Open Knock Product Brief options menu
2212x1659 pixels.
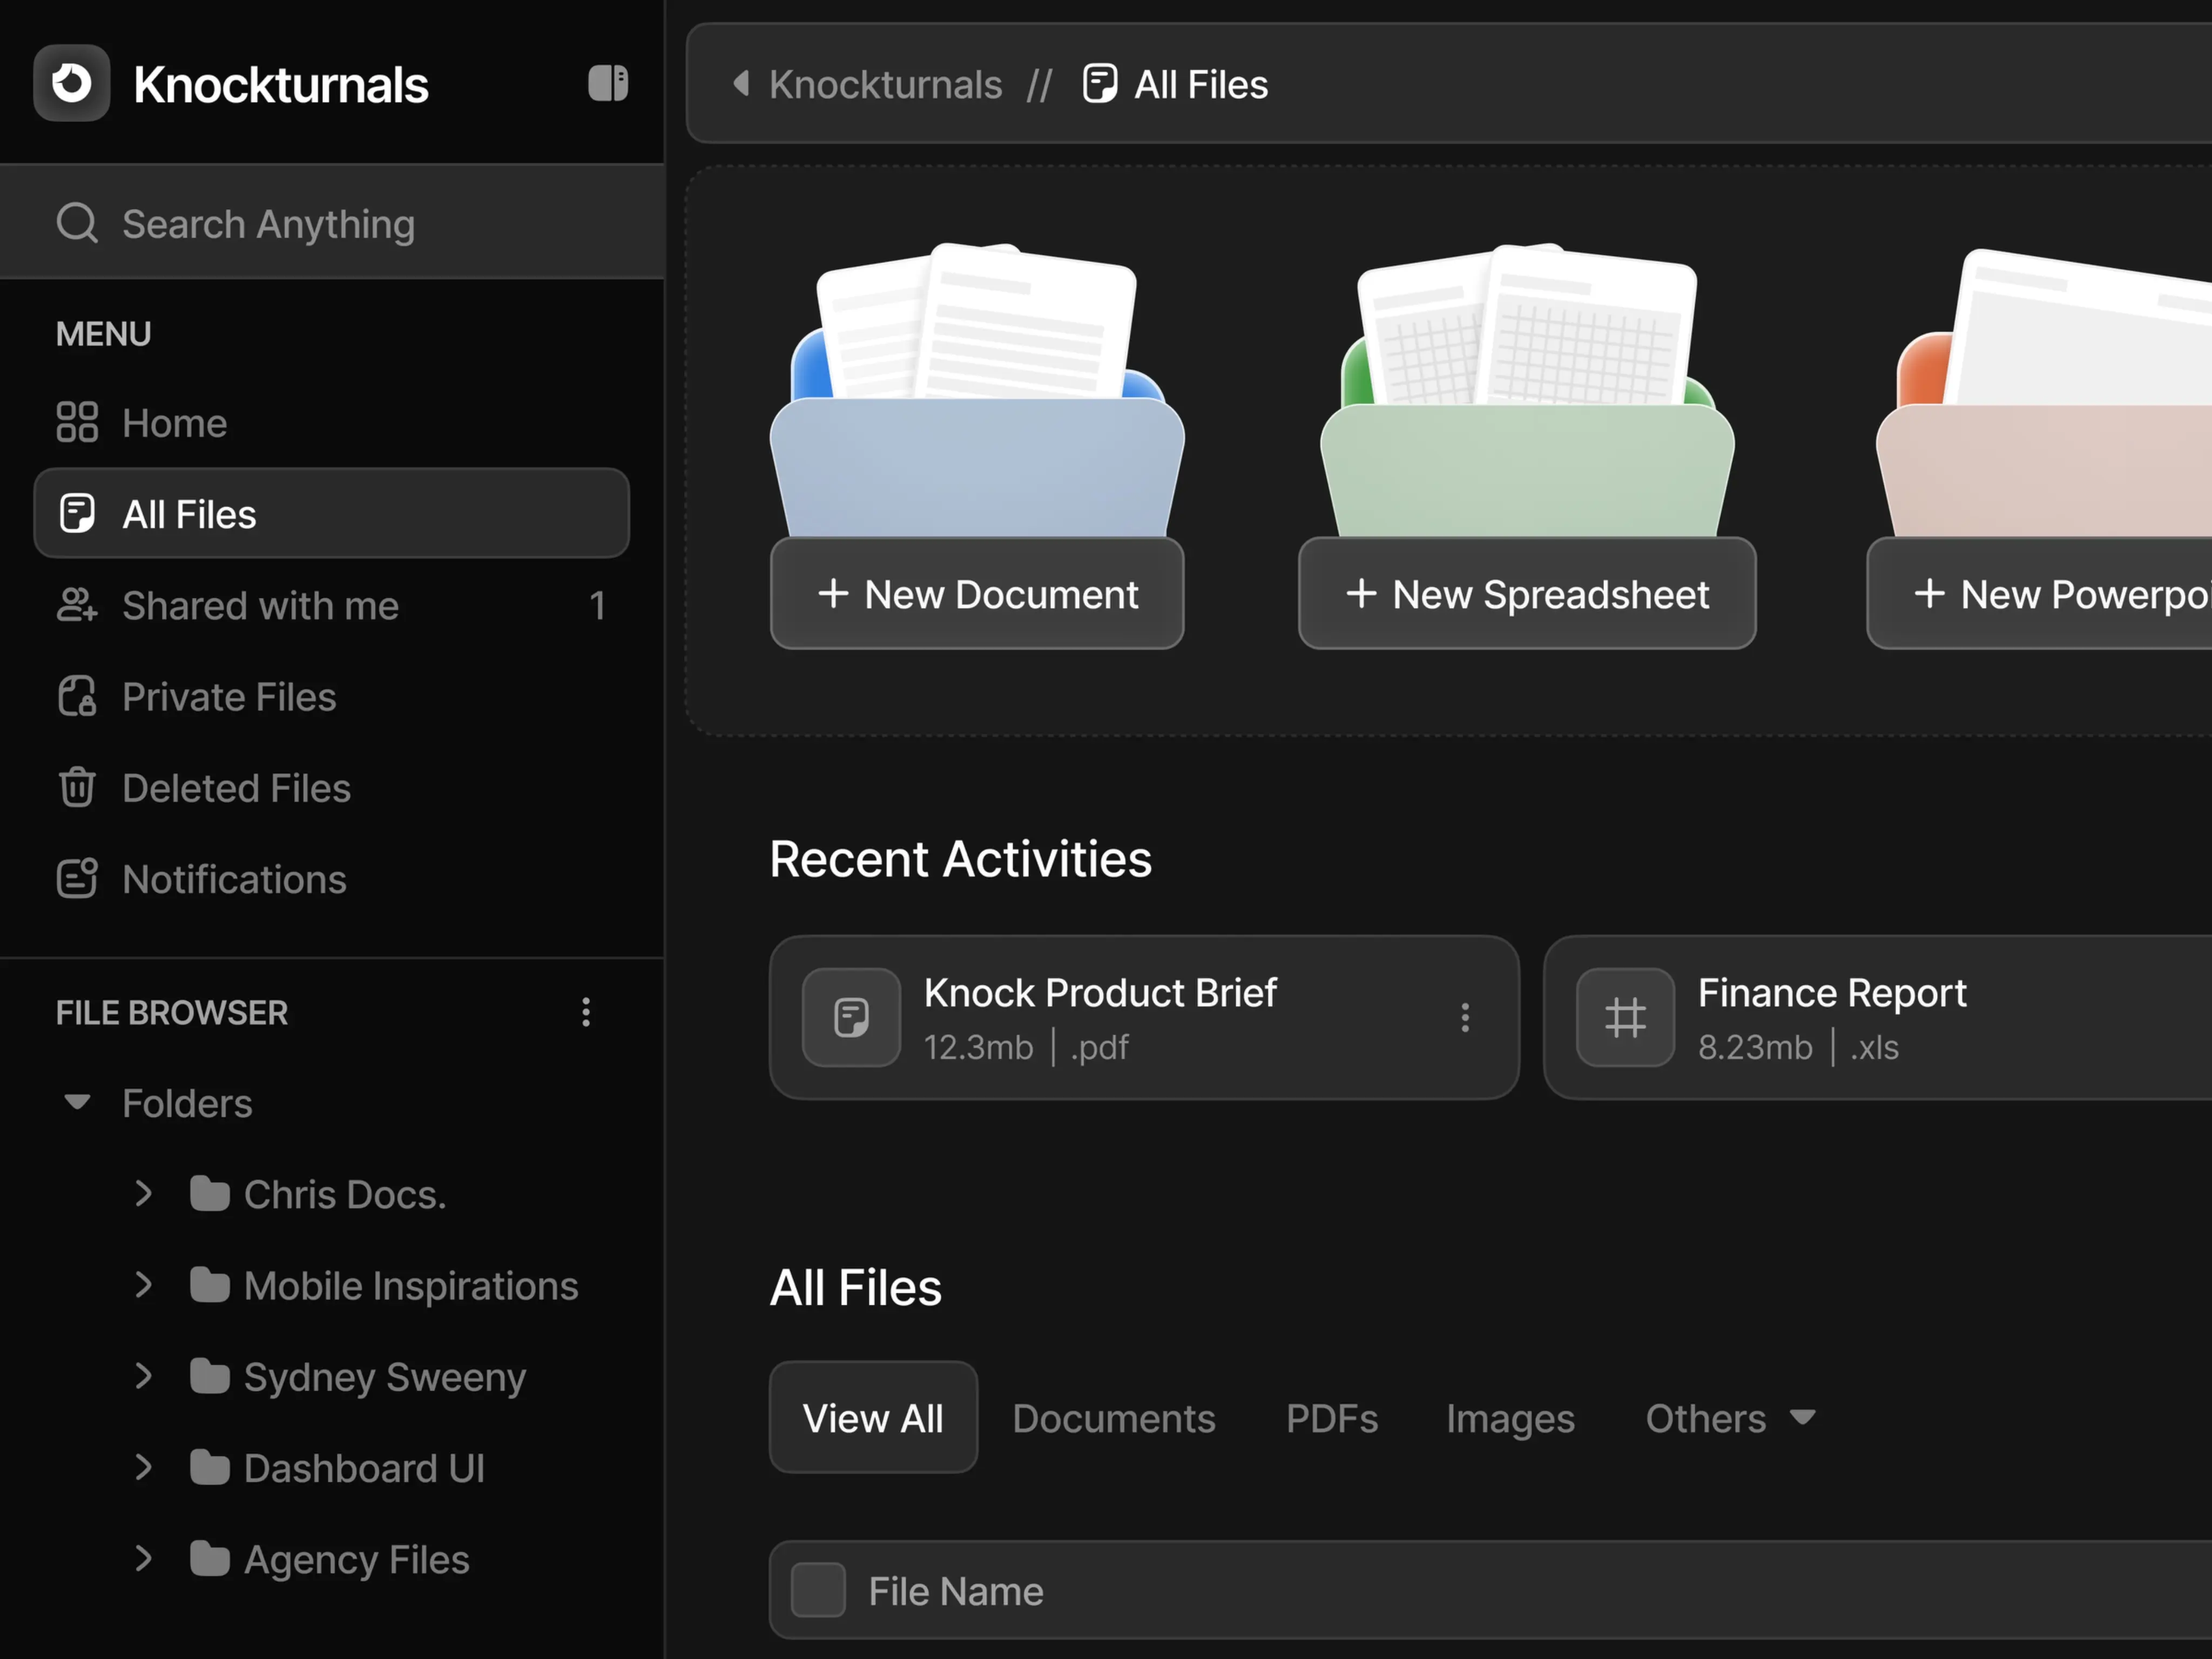coord(1464,1017)
